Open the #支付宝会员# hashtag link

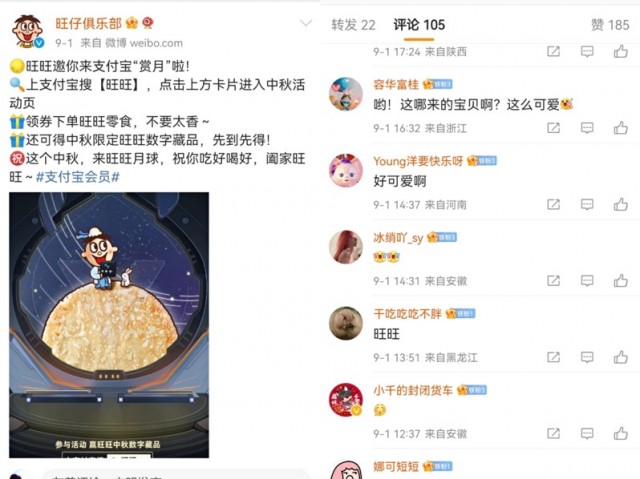78,177
